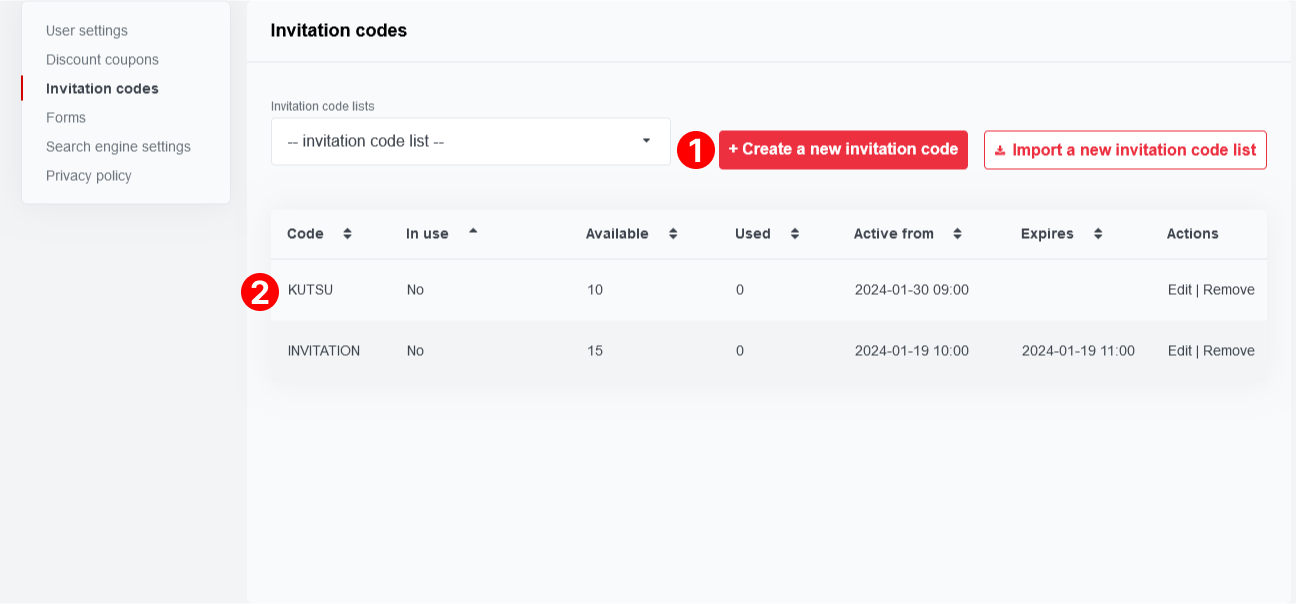Click Import a new invitation code list
The width and height of the screenshot is (1296, 604).
pyautogui.click(x=1125, y=150)
